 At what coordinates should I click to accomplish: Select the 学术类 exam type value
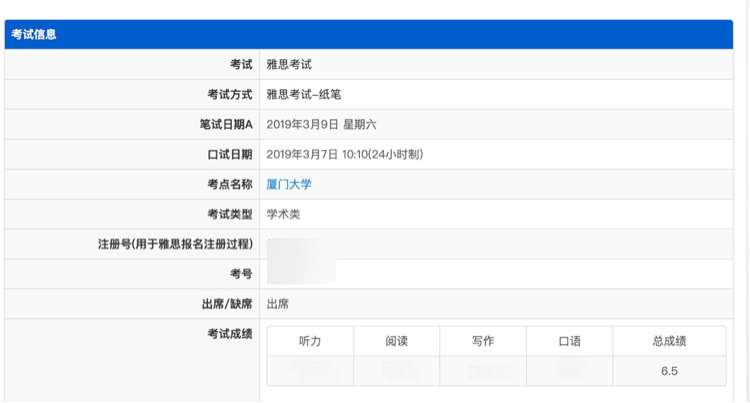[283, 214]
